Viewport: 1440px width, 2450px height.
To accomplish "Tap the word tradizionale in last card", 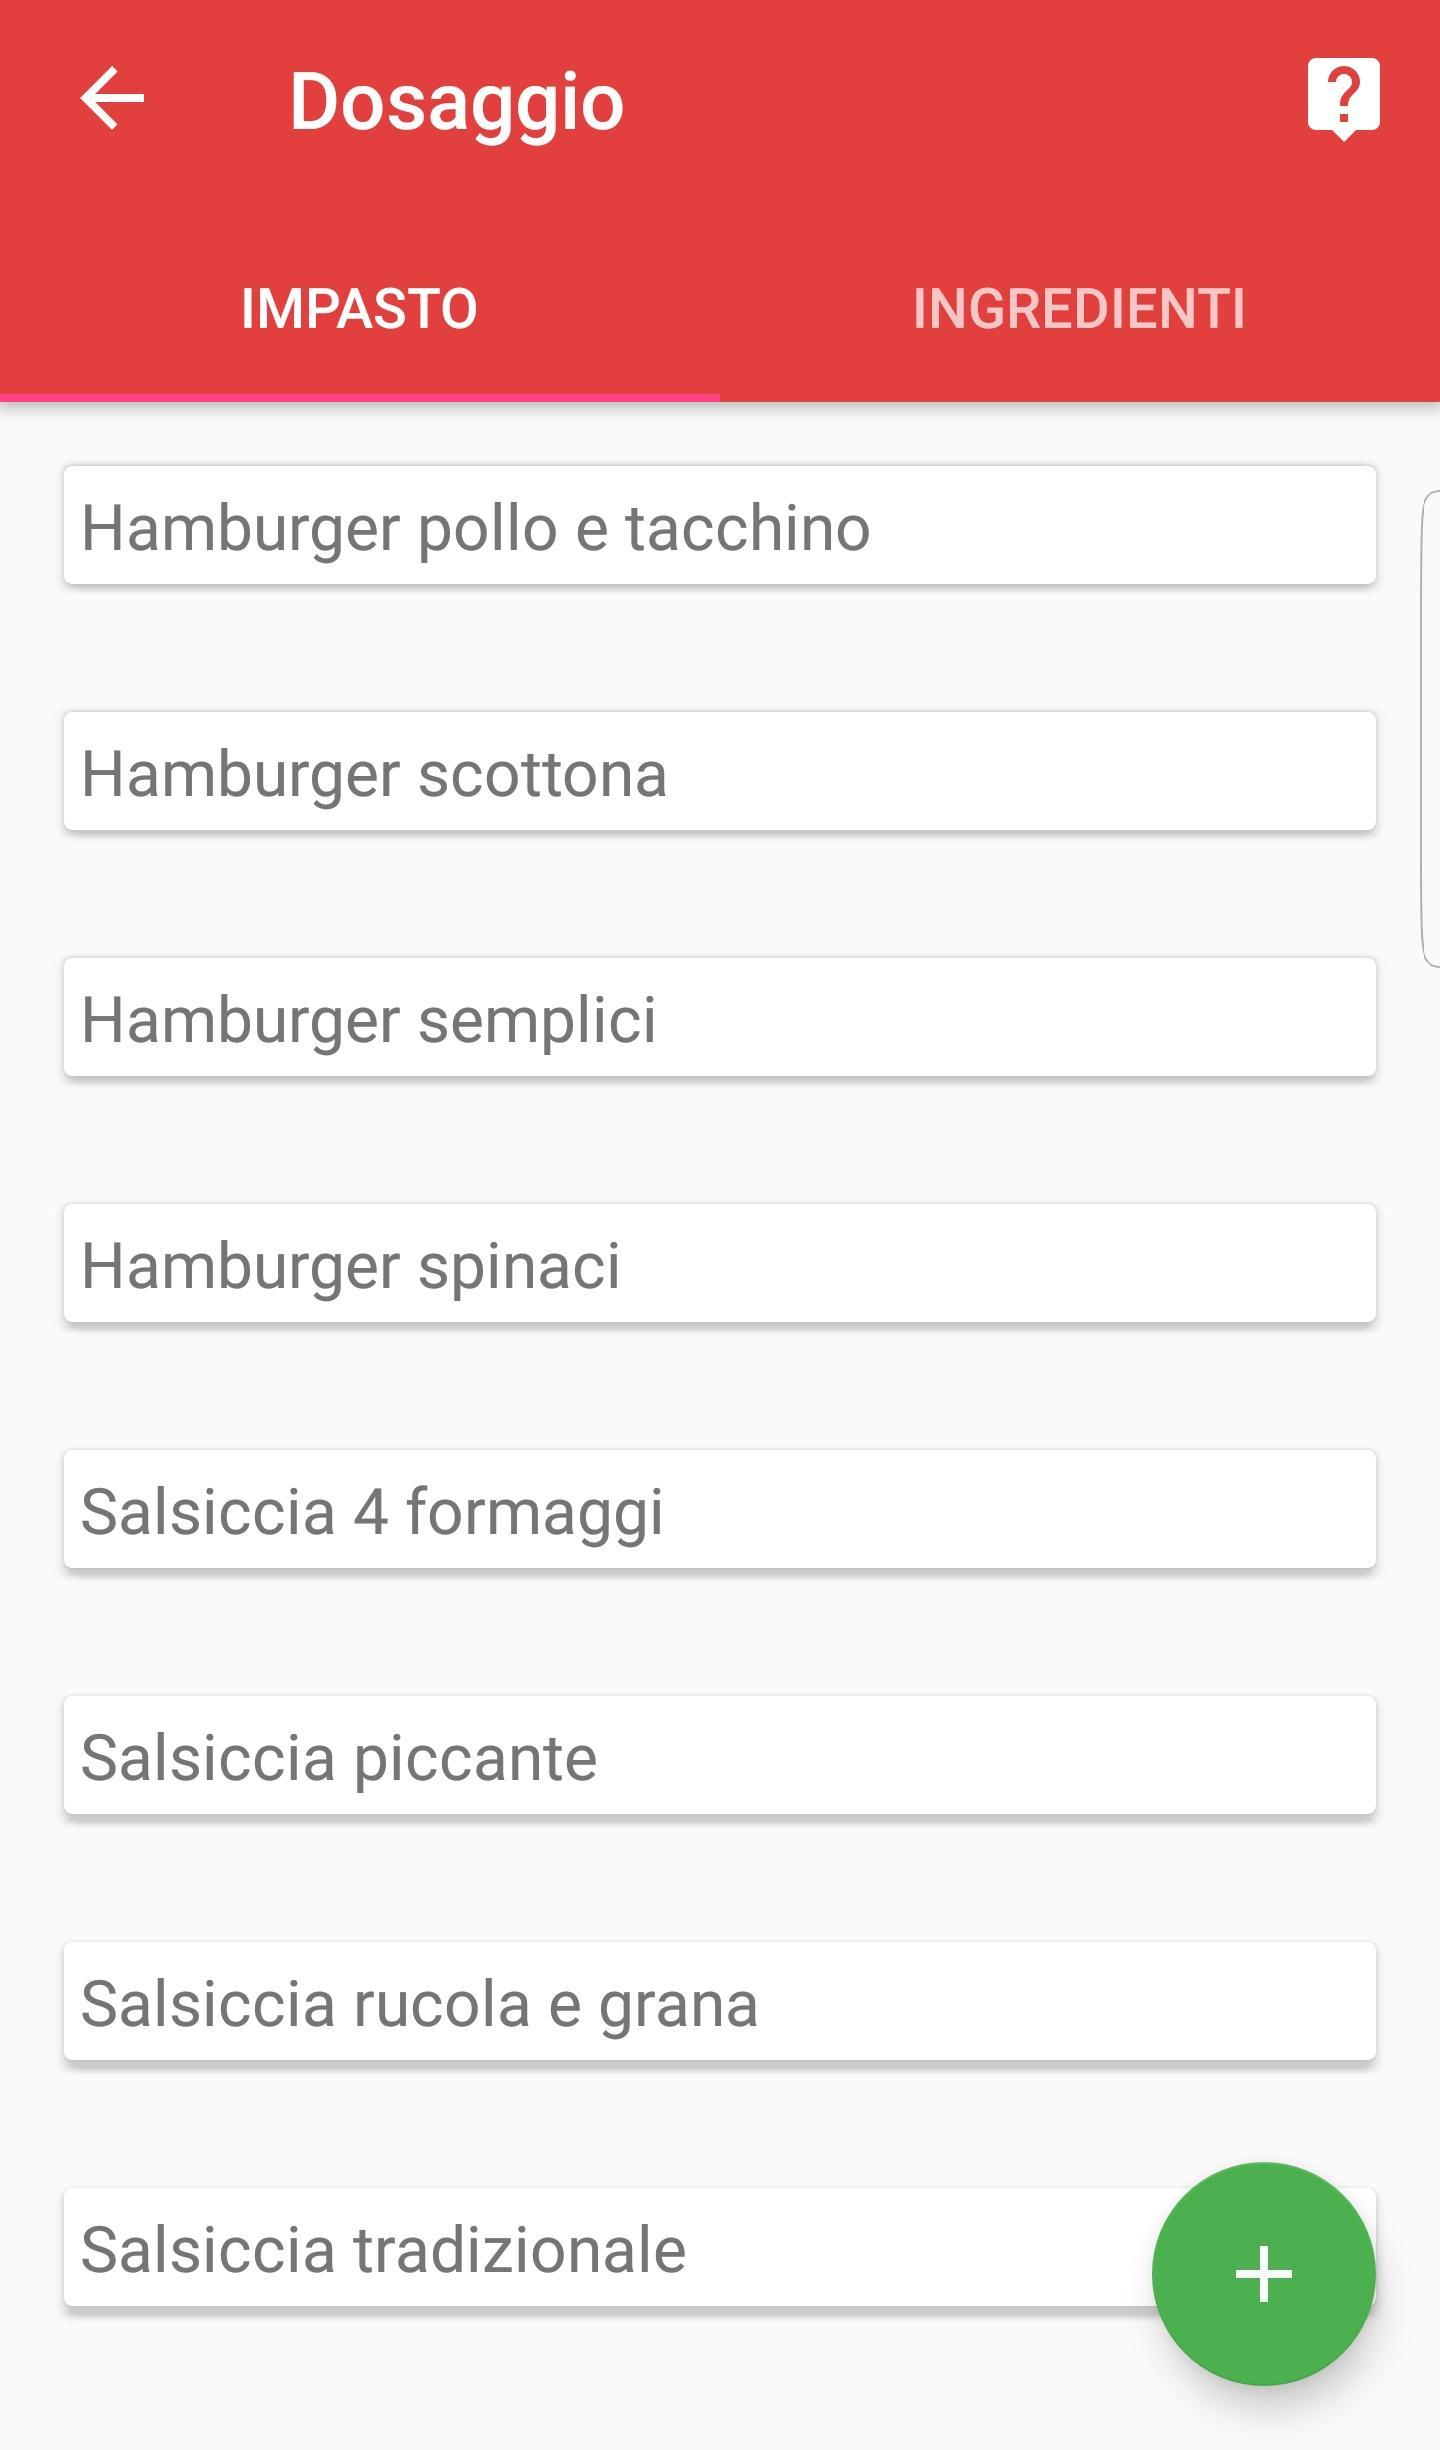I will tap(520, 2251).
